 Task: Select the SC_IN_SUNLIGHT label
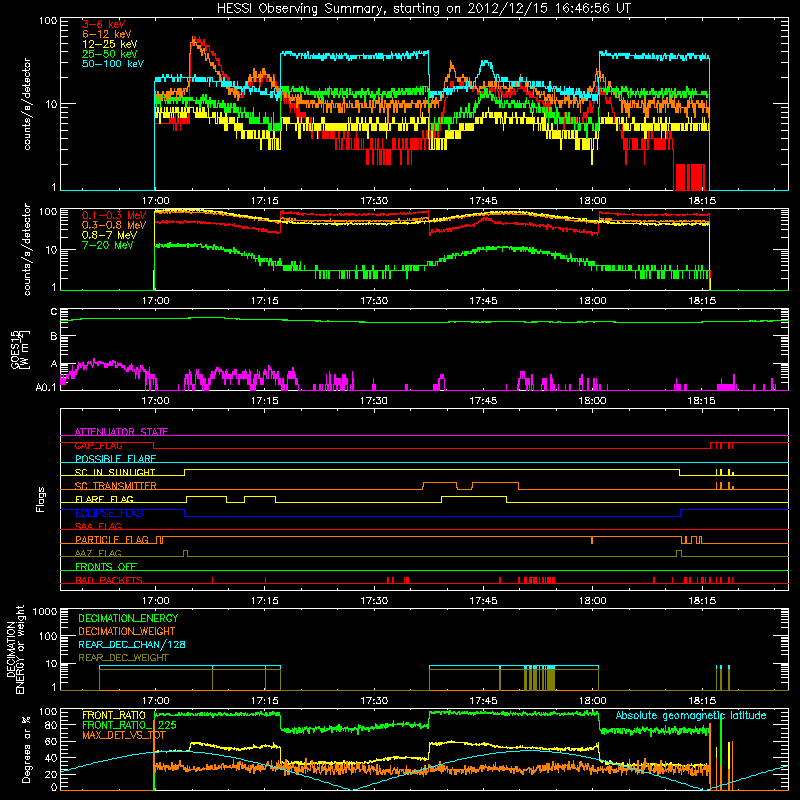pos(115,472)
